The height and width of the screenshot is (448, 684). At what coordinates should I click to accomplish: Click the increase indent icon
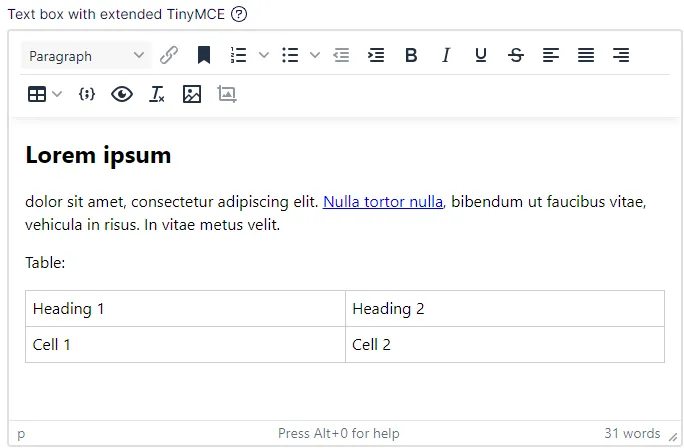point(376,55)
